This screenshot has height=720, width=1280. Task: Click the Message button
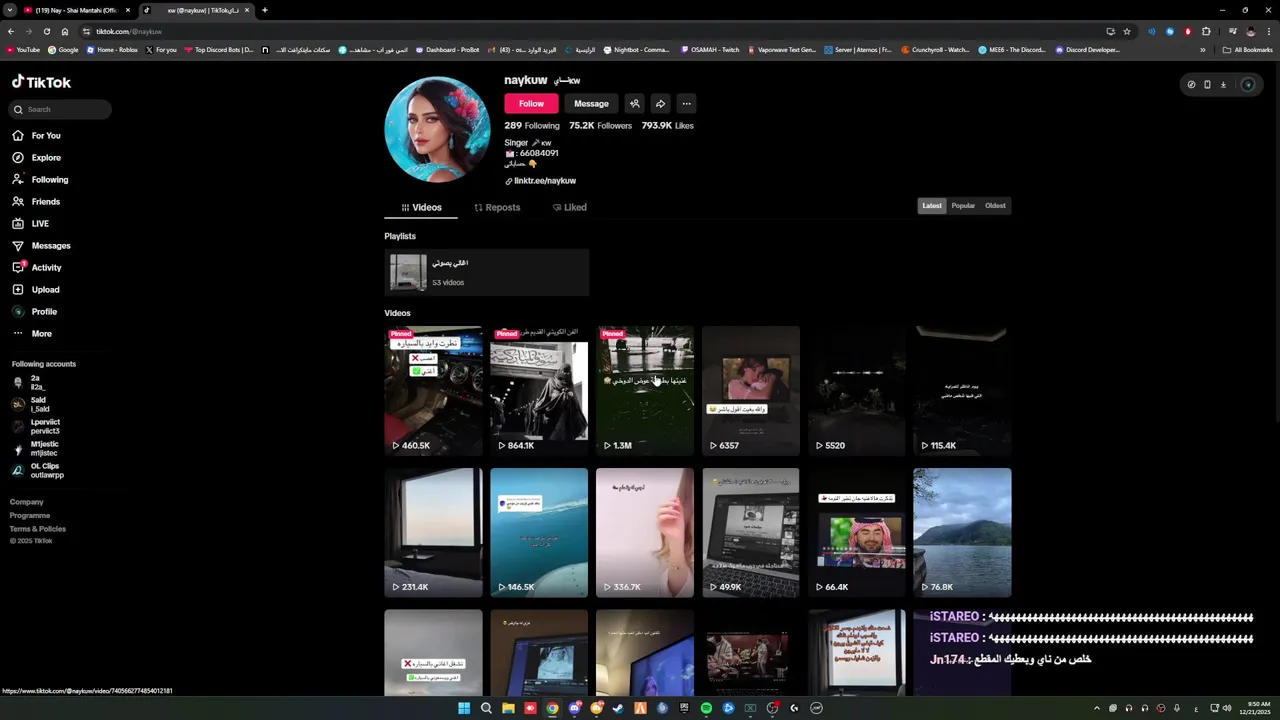click(x=591, y=104)
